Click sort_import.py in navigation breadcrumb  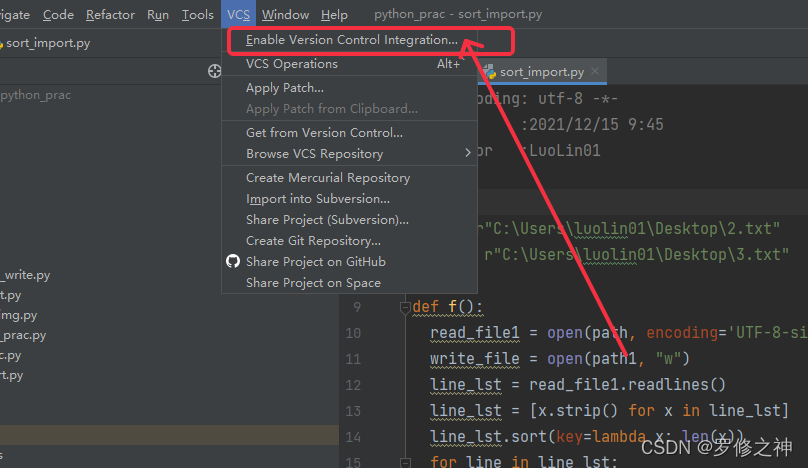[47, 43]
